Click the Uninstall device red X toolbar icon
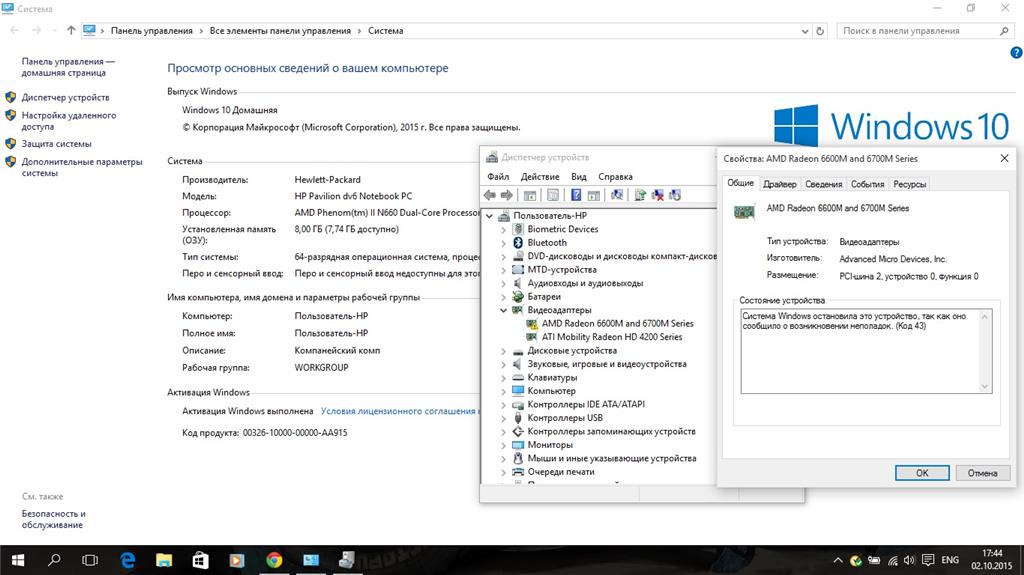 pyautogui.click(x=658, y=195)
